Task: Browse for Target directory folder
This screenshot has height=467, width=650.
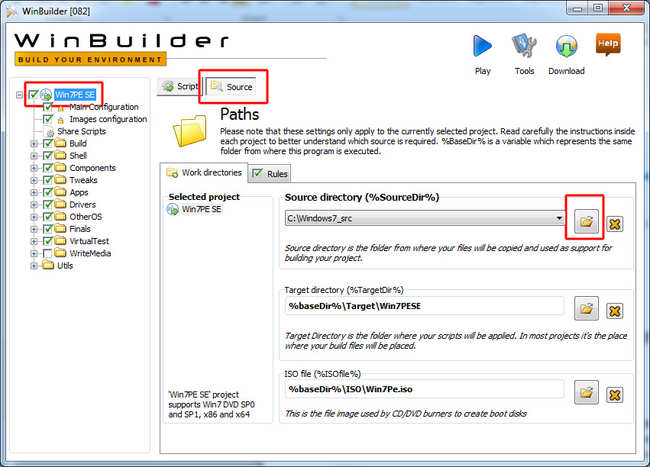Action: click(x=586, y=309)
